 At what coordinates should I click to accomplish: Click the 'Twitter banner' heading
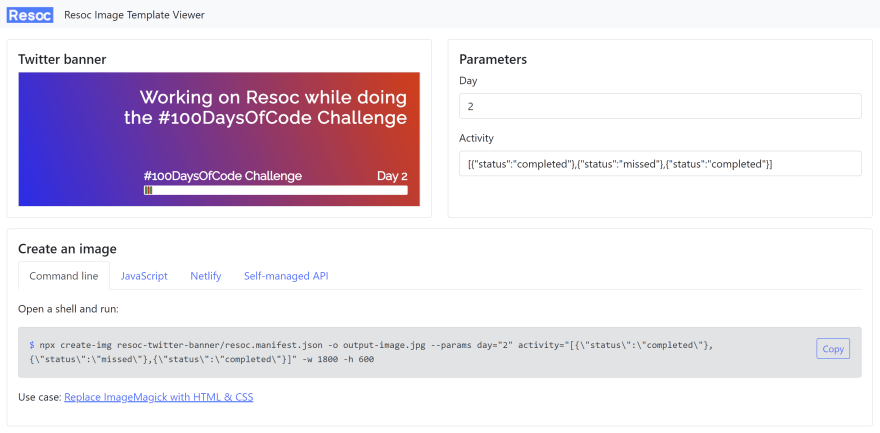tap(62, 59)
